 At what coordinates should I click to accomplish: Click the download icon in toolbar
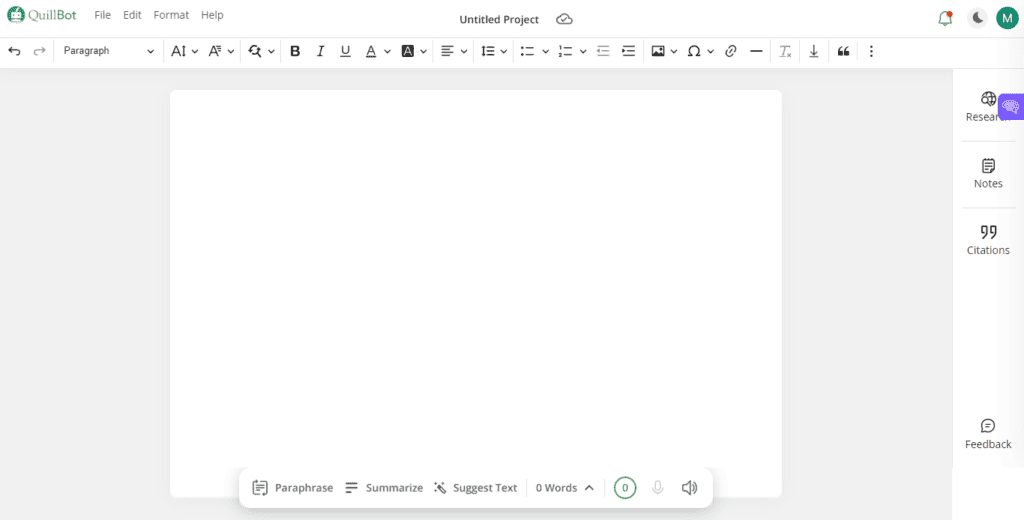click(x=814, y=51)
